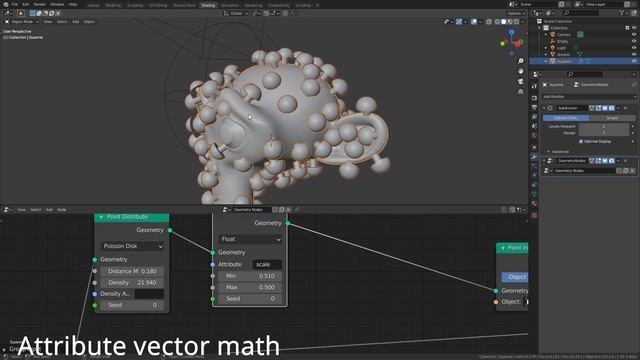Viewport: 640px width, 360px height.
Task: Switch to the Layout workspace tab
Action: [93, 5]
